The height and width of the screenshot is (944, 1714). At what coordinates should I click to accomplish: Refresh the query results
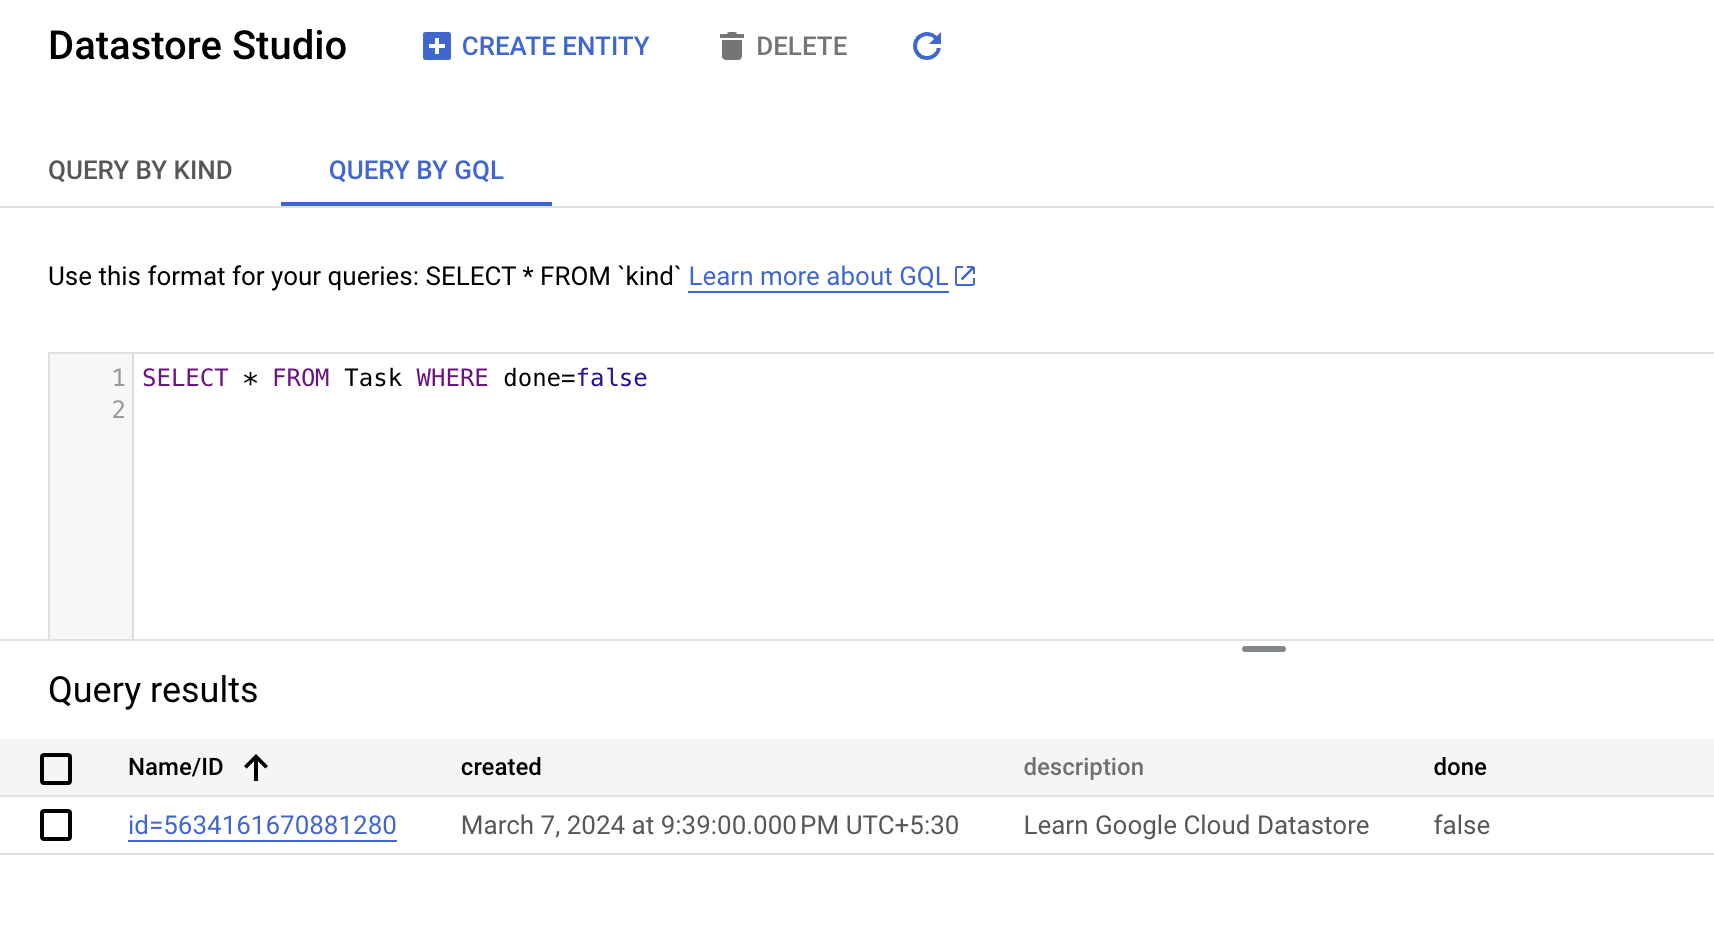[927, 46]
